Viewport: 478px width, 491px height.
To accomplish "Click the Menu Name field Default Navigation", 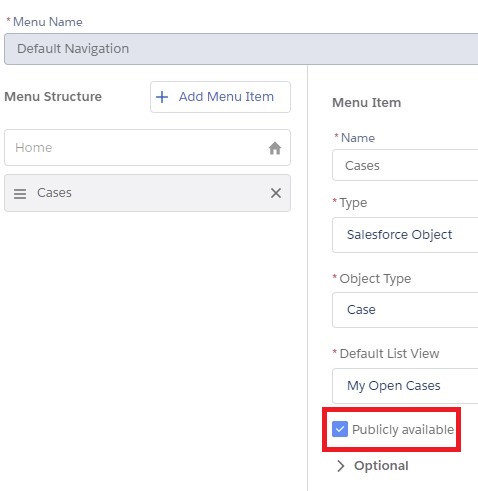I will [241, 49].
